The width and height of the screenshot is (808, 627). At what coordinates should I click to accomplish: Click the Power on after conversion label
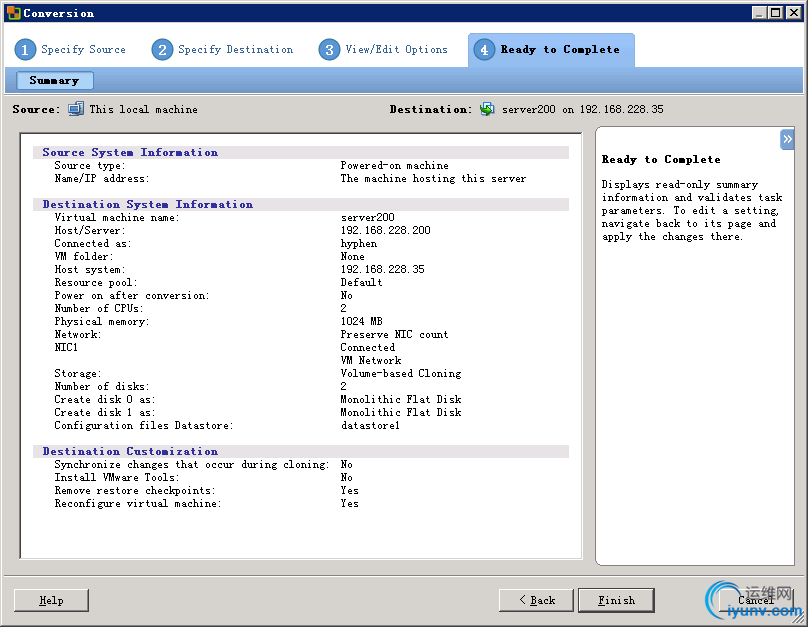point(132,295)
